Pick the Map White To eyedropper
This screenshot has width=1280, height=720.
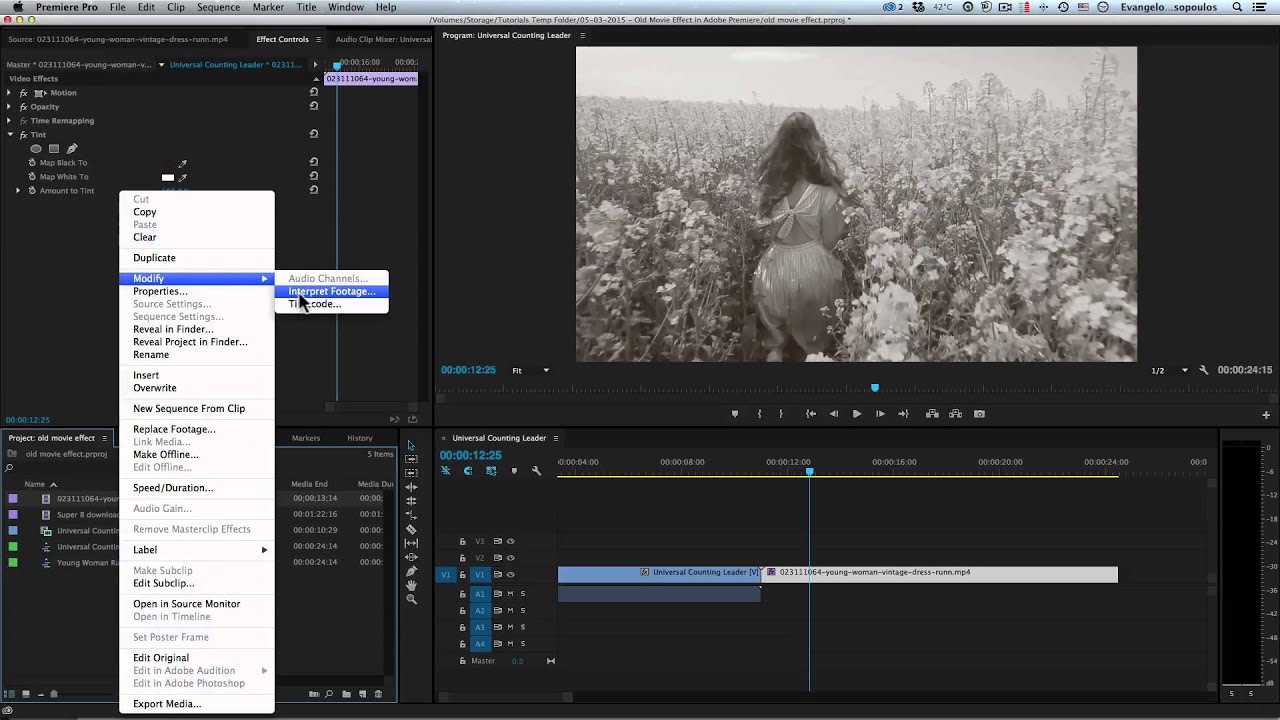tap(182, 177)
